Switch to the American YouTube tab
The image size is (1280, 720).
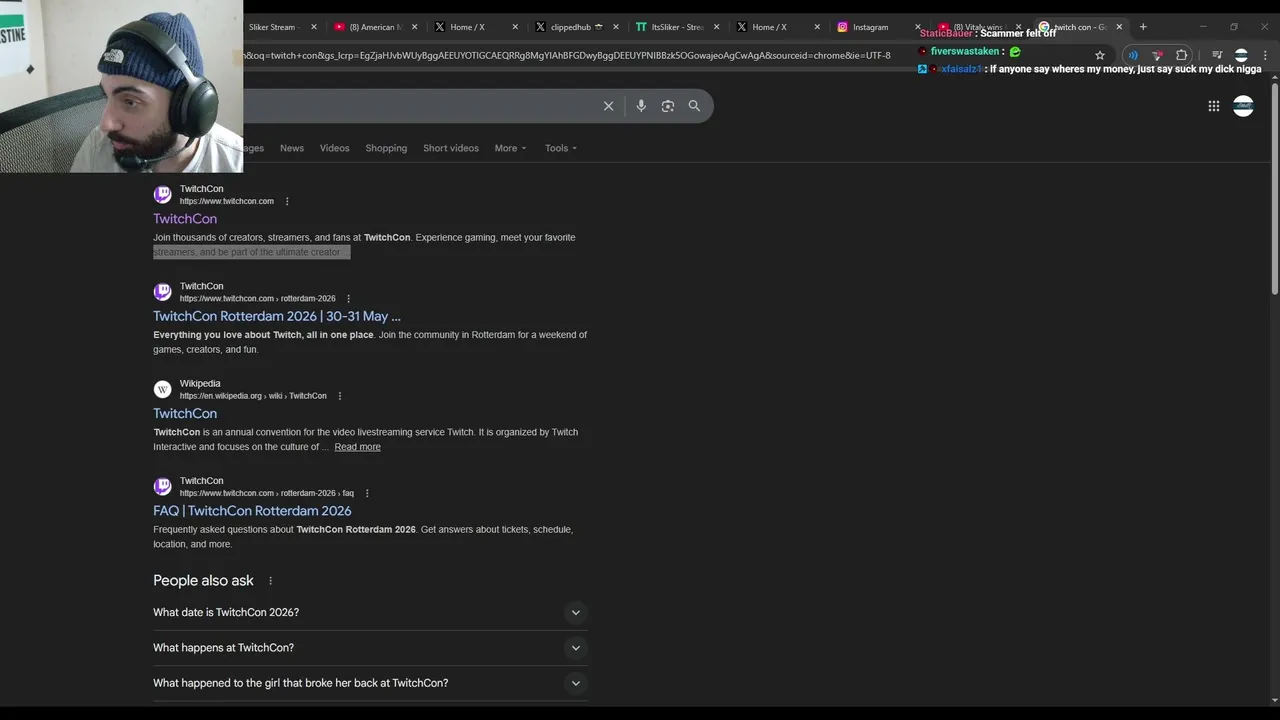pos(375,27)
